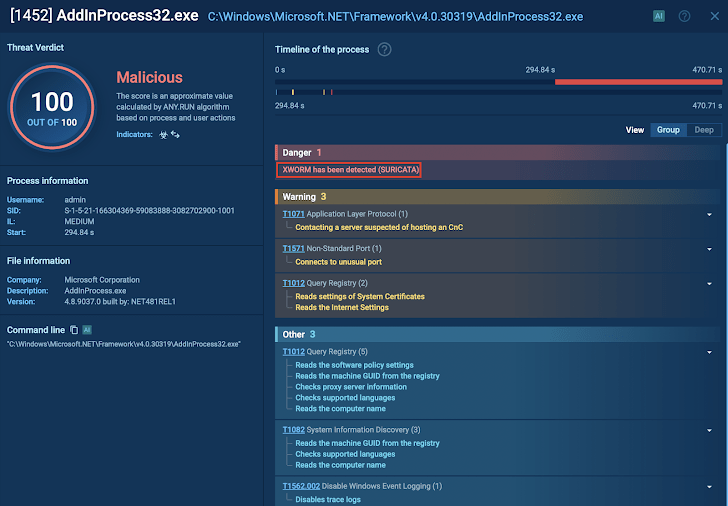
Task: Click the XWORM has been detected alert
Action: click(x=350, y=170)
